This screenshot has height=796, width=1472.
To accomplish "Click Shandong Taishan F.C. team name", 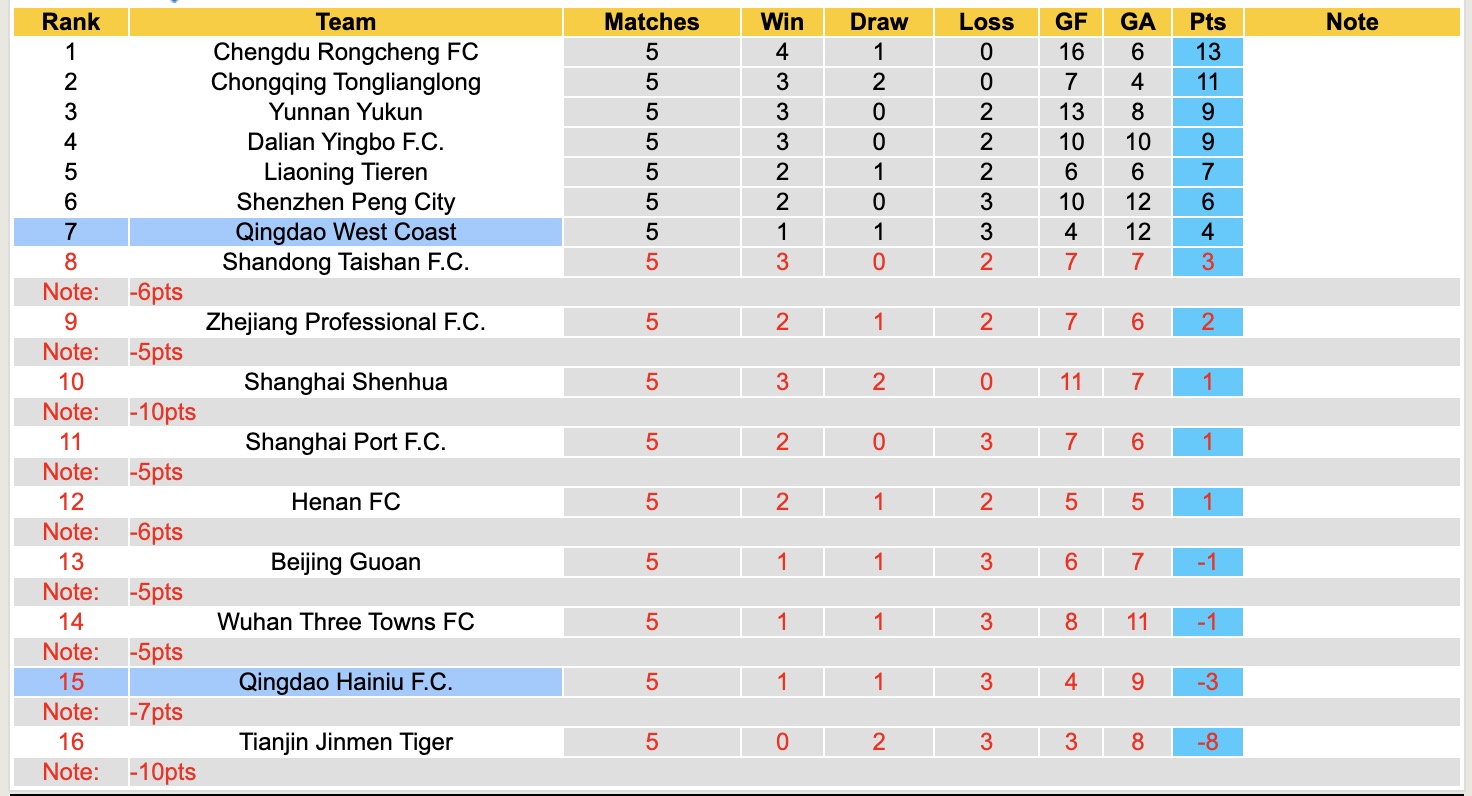I will pos(346,262).
